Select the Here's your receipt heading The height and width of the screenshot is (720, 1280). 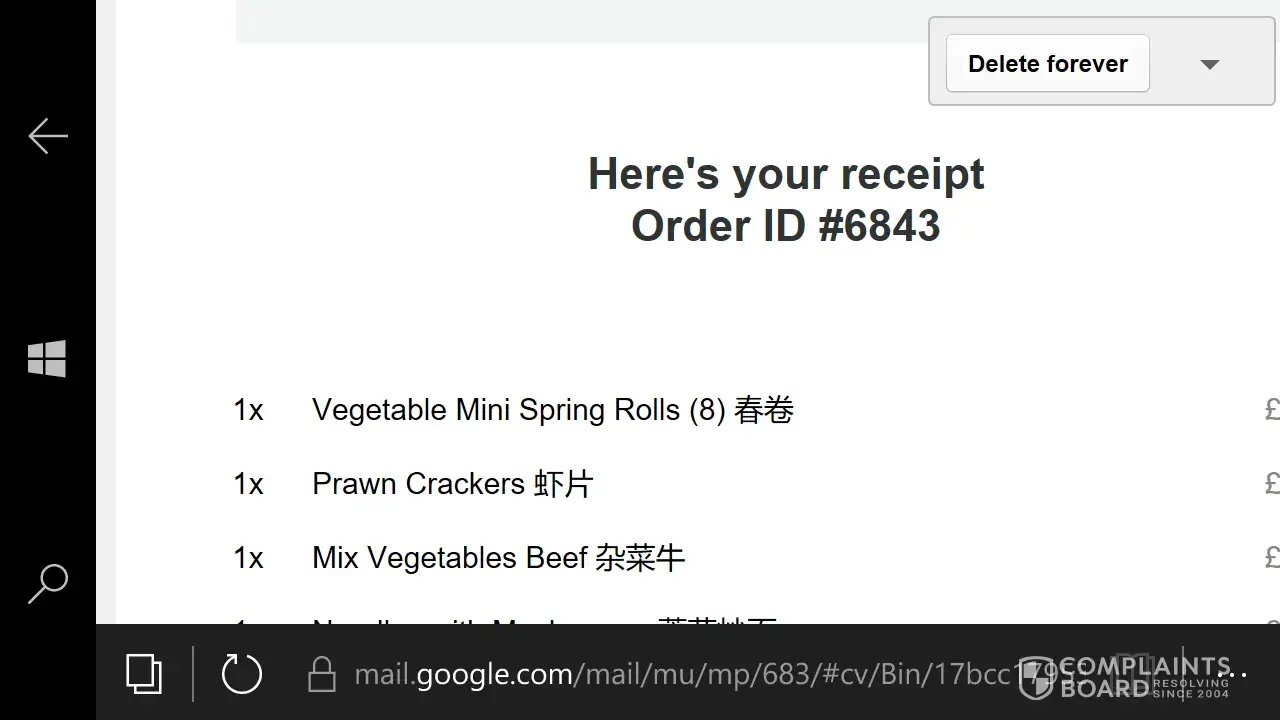point(786,174)
